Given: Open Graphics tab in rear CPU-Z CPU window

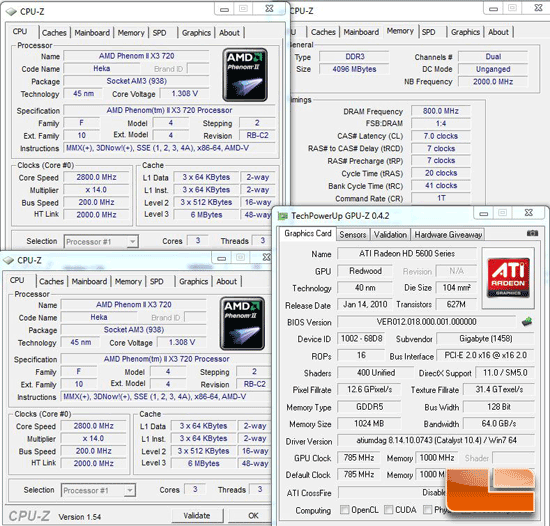Looking at the screenshot, I should [196, 33].
